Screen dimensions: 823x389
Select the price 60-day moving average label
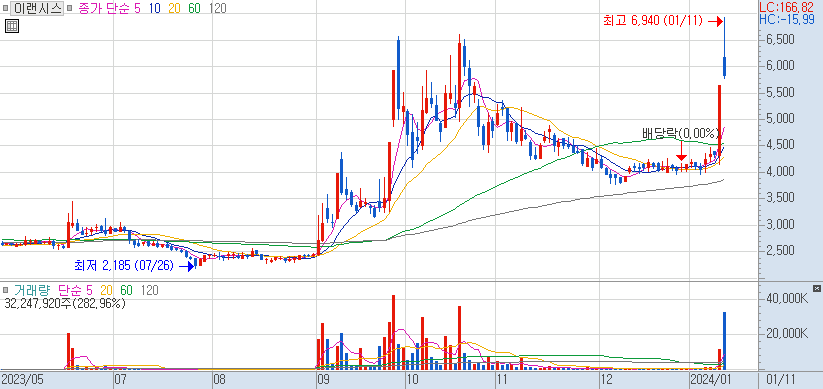pyautogui.click(x=194, y=8)
